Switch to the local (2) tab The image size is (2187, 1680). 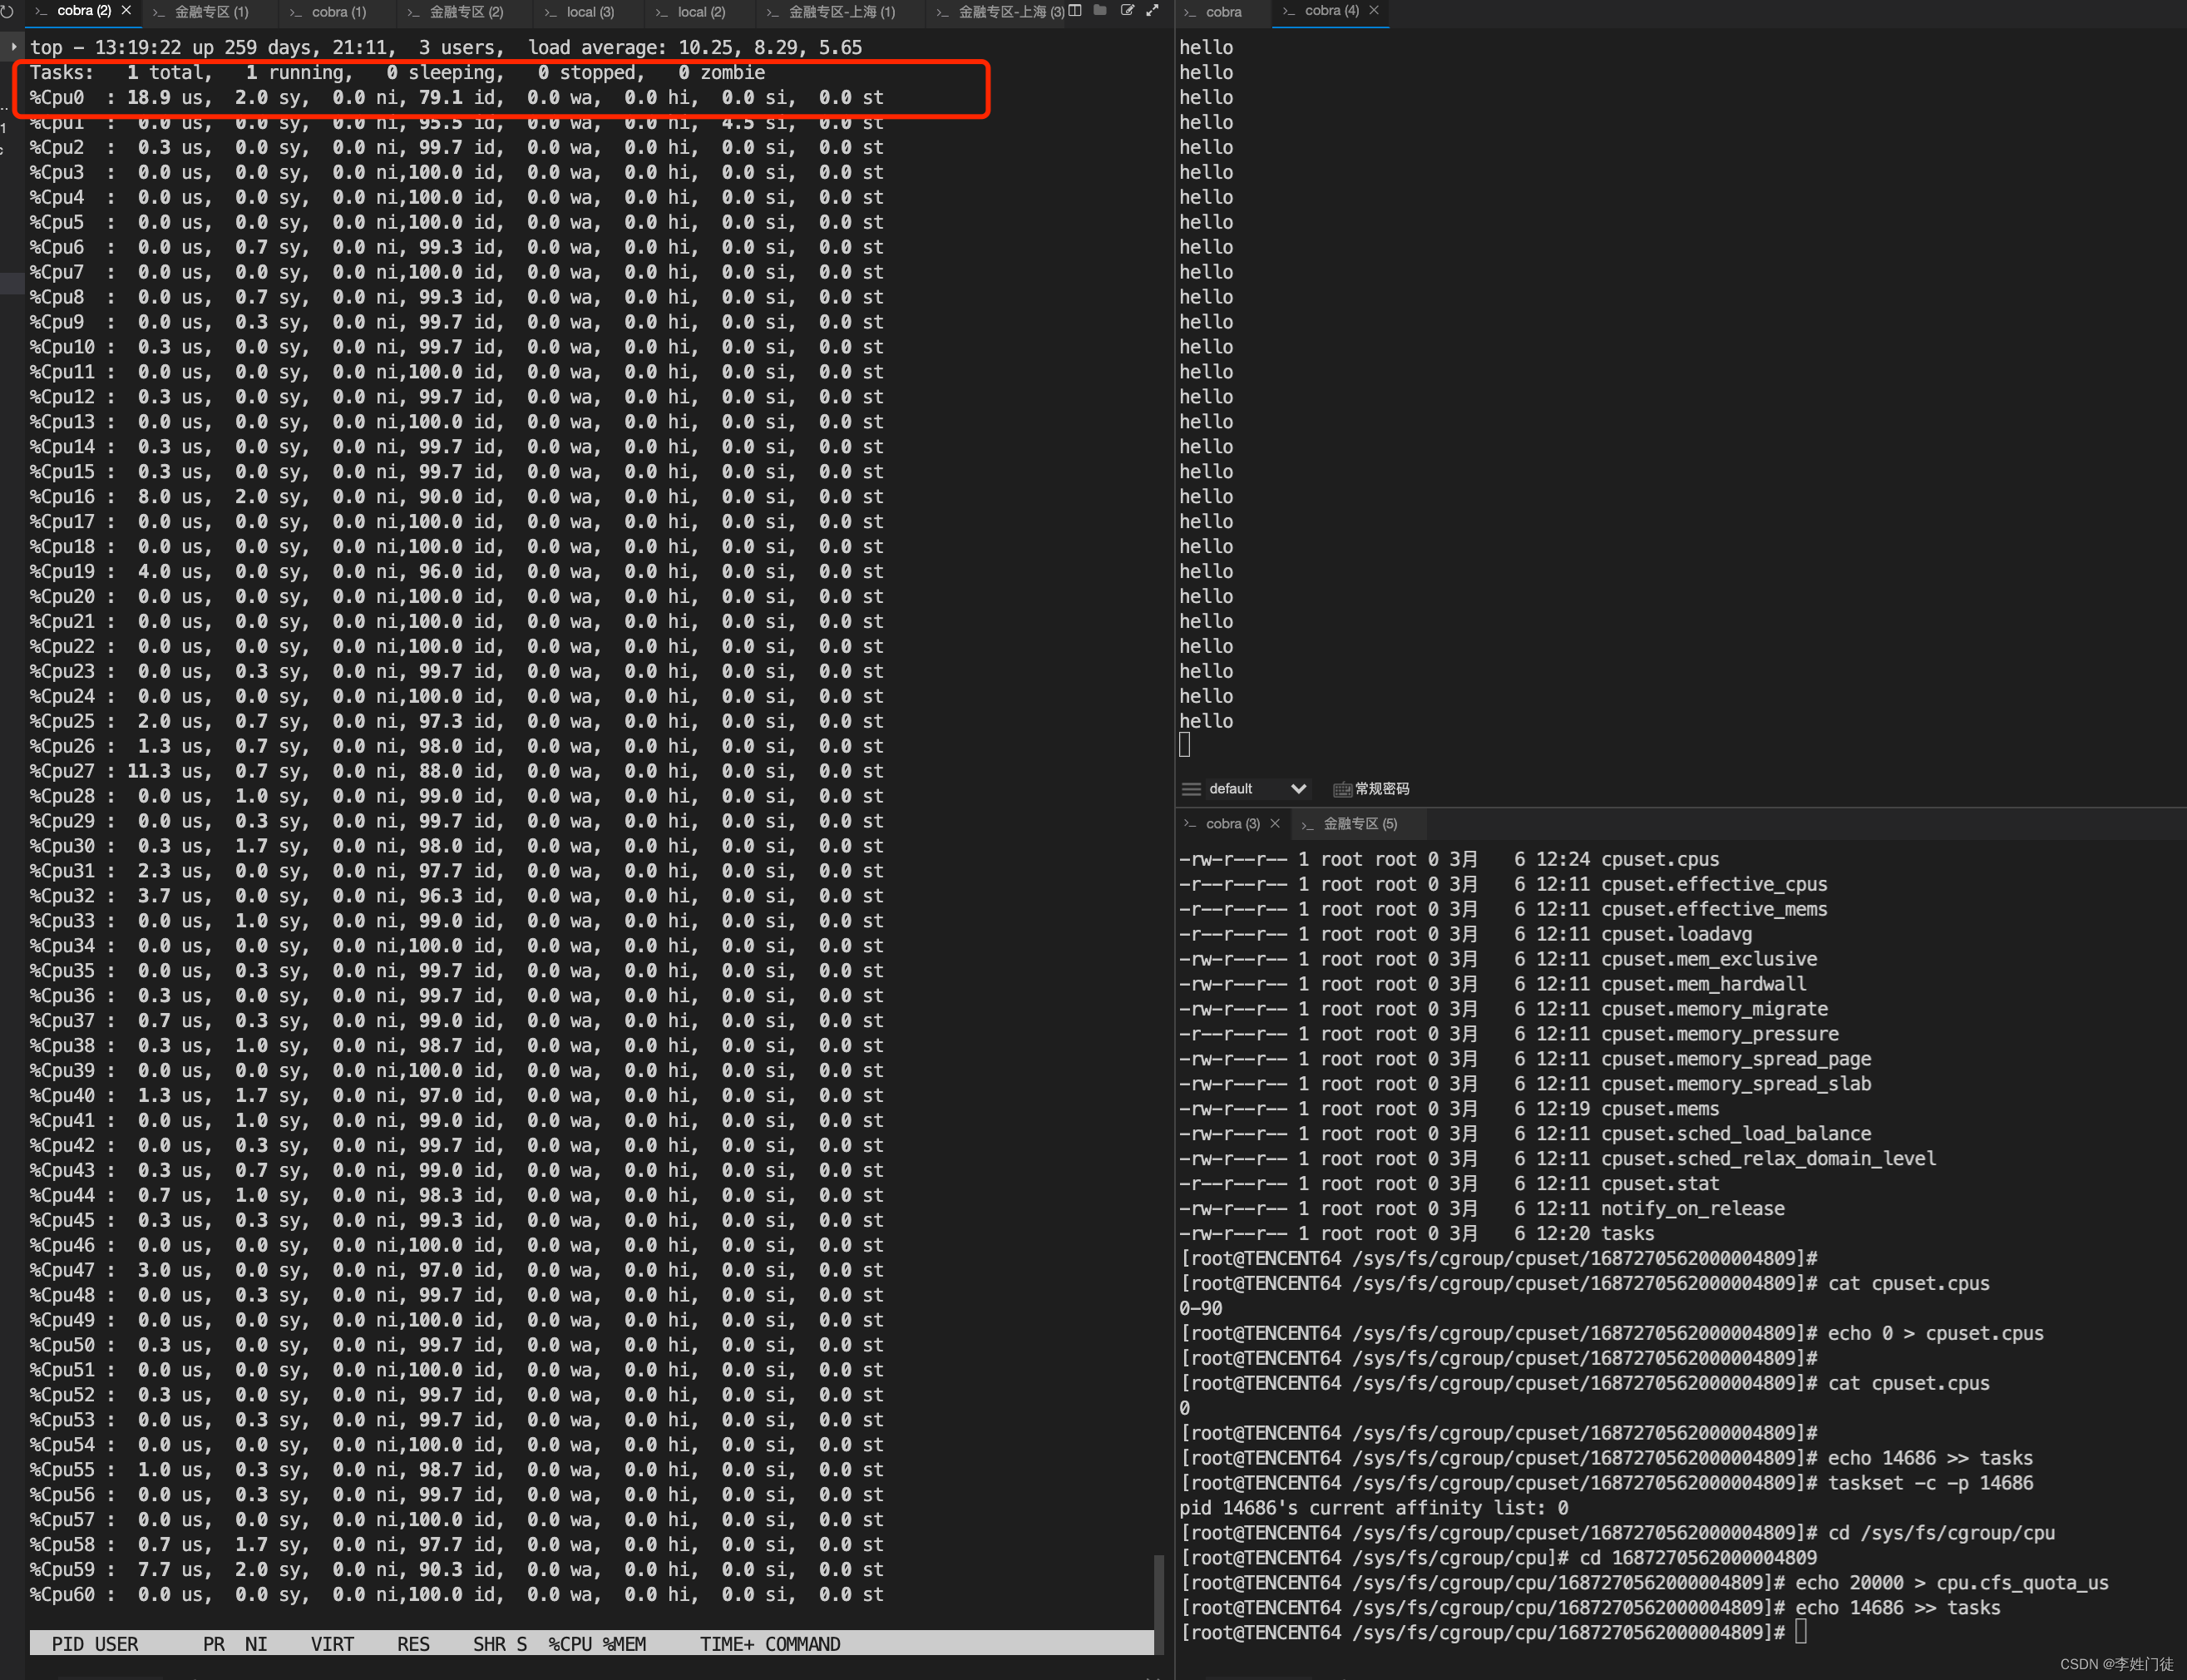tap(701, 12)
